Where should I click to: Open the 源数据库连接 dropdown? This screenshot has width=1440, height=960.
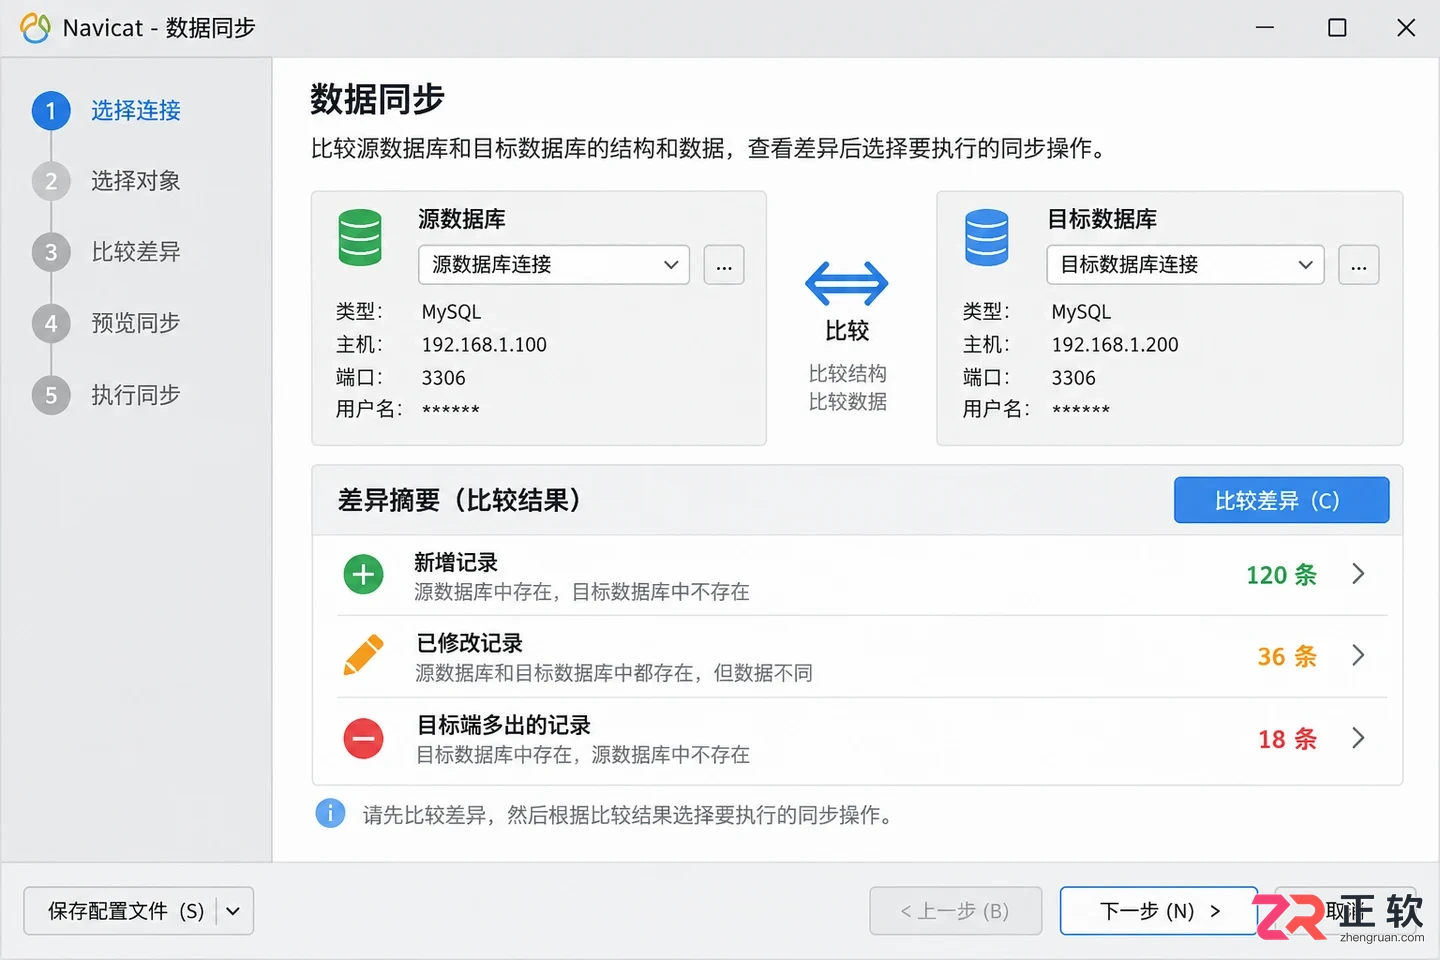pyautogui.click(x=554, y=265)
